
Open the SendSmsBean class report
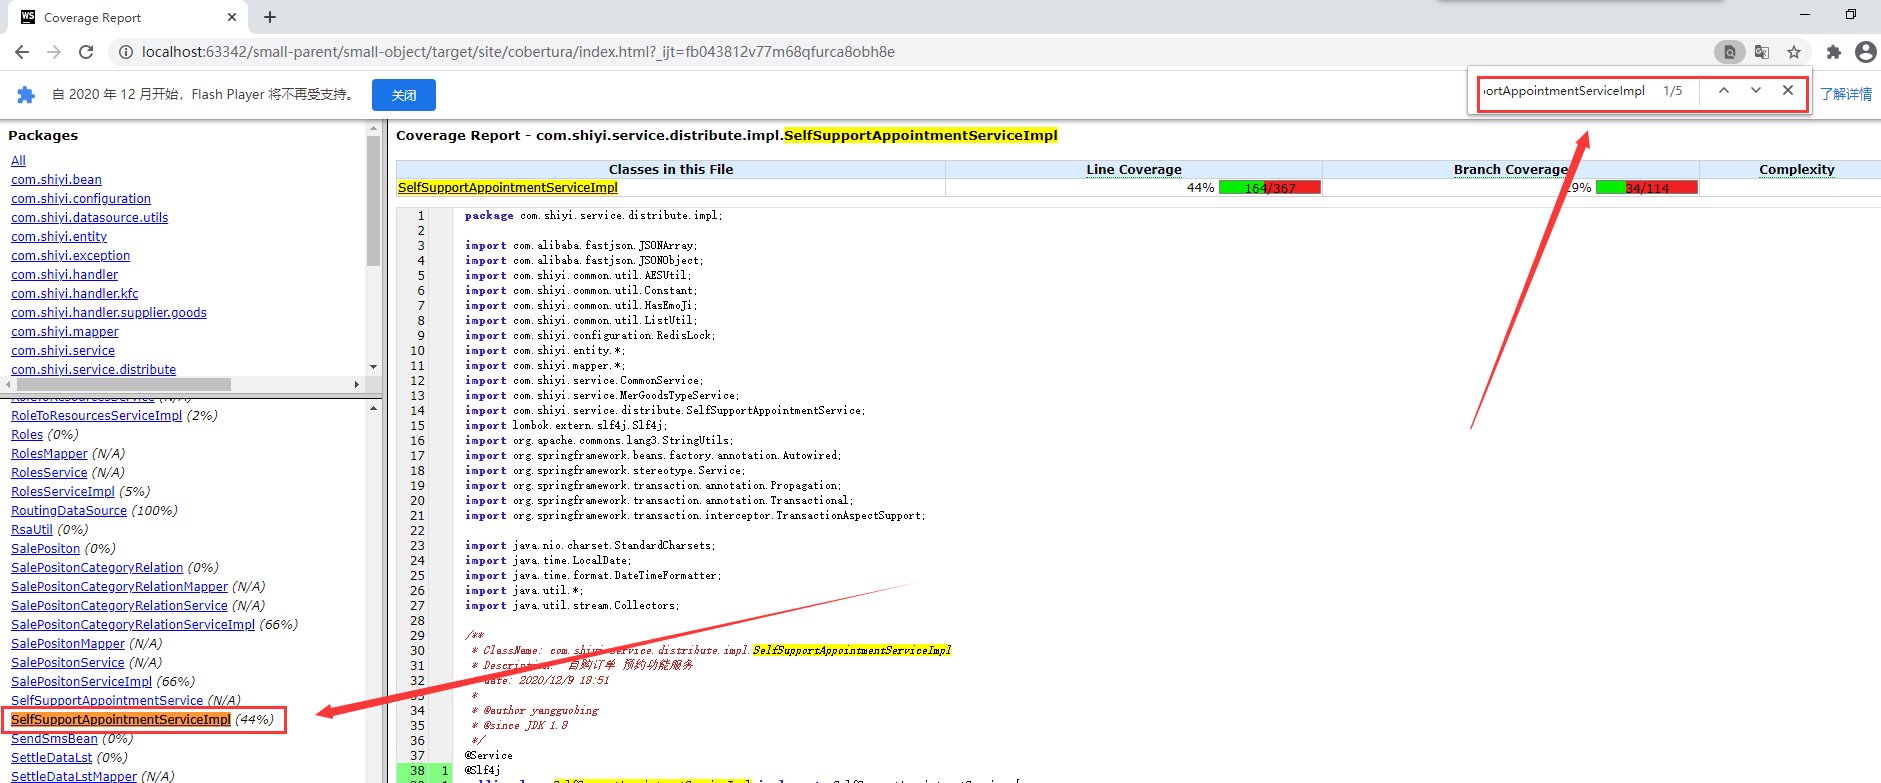click(x=54, y=739)
